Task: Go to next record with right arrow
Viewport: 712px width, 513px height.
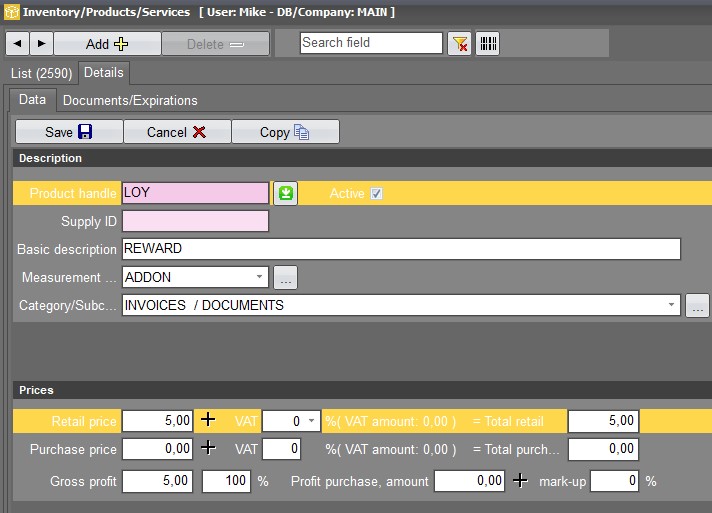Action: coord(41,44)
